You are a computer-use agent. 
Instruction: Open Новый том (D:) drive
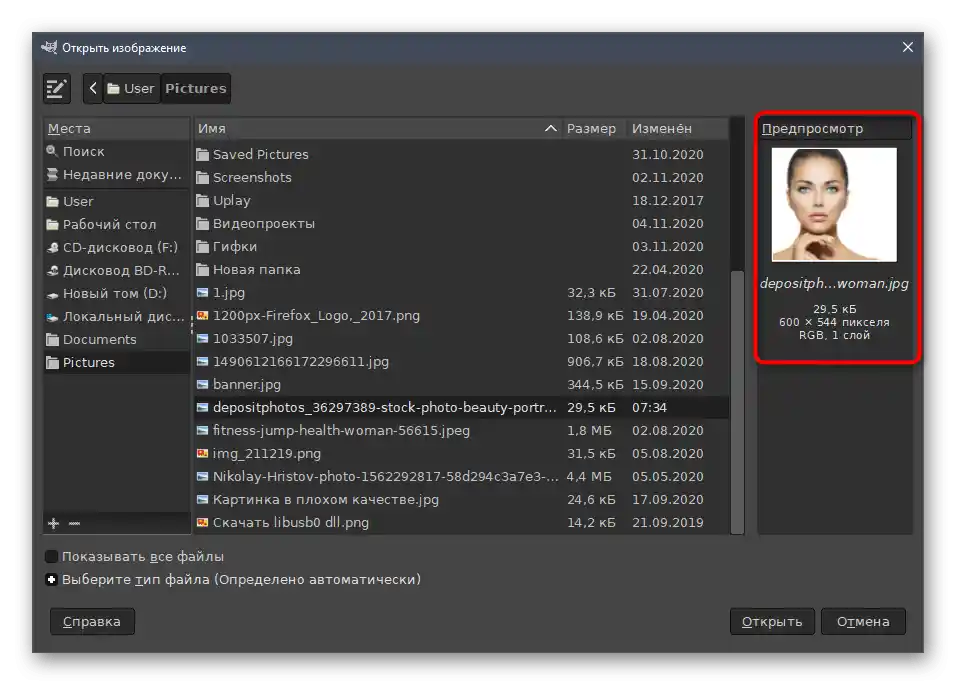click(x=116, y=293)
